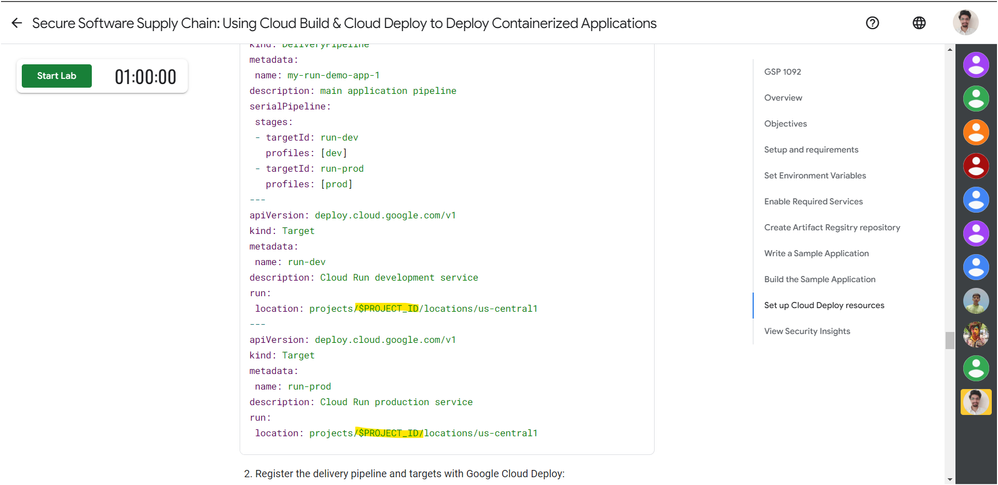Click the page vertical scrollbar thumb
The height and width of the screenshot is (485, 998).
tap(950, 340)
